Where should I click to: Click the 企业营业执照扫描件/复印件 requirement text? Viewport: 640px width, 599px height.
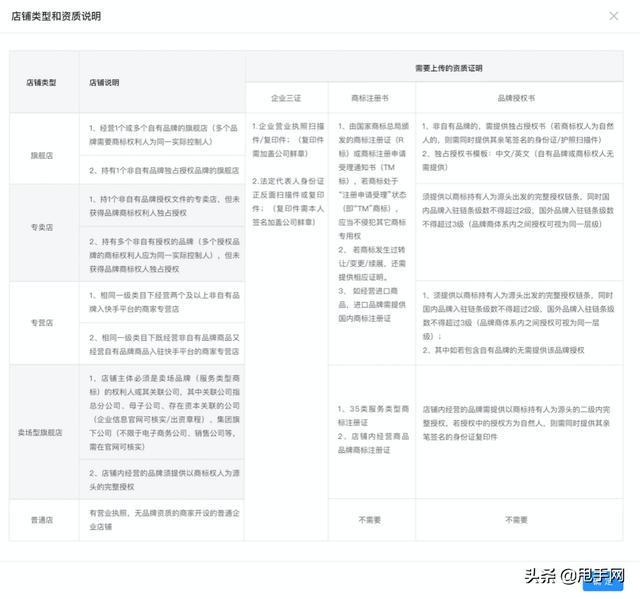(288, 140)
